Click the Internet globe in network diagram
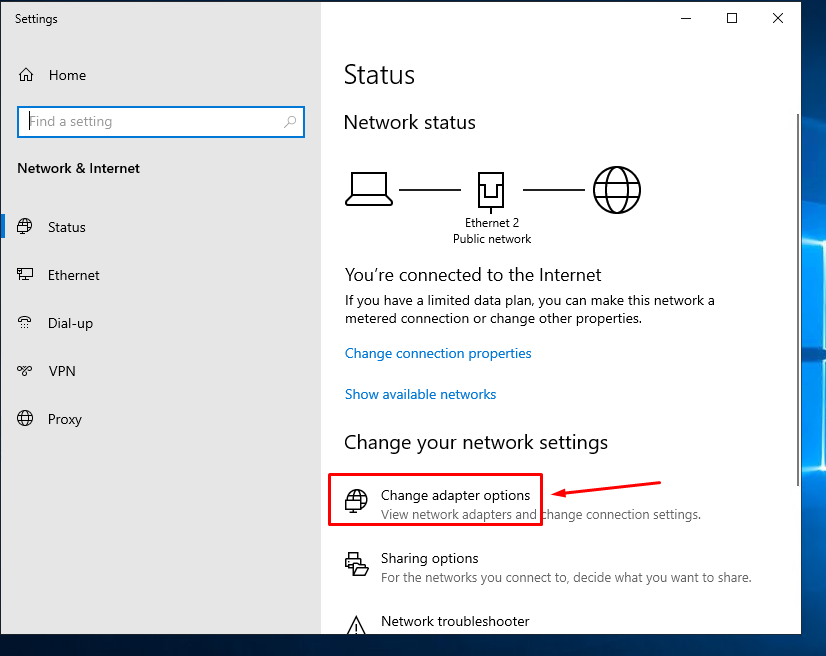The height and width of the screenshot is (656, 826). point(616,189)
